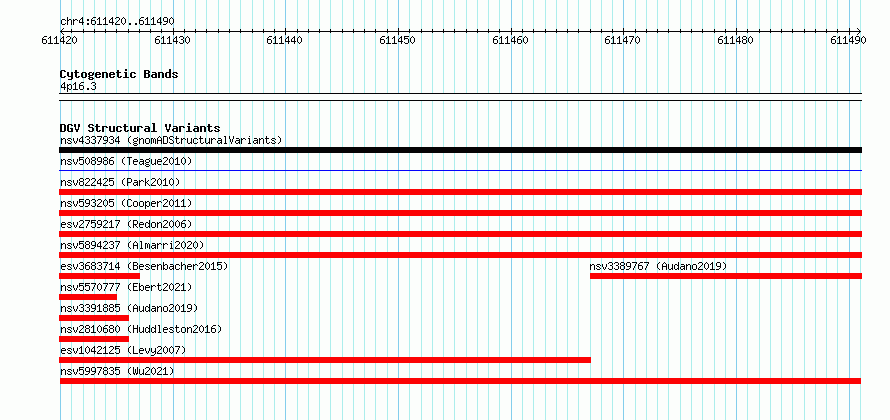Click the chr4:611420..611490 region label

[117, 22]
